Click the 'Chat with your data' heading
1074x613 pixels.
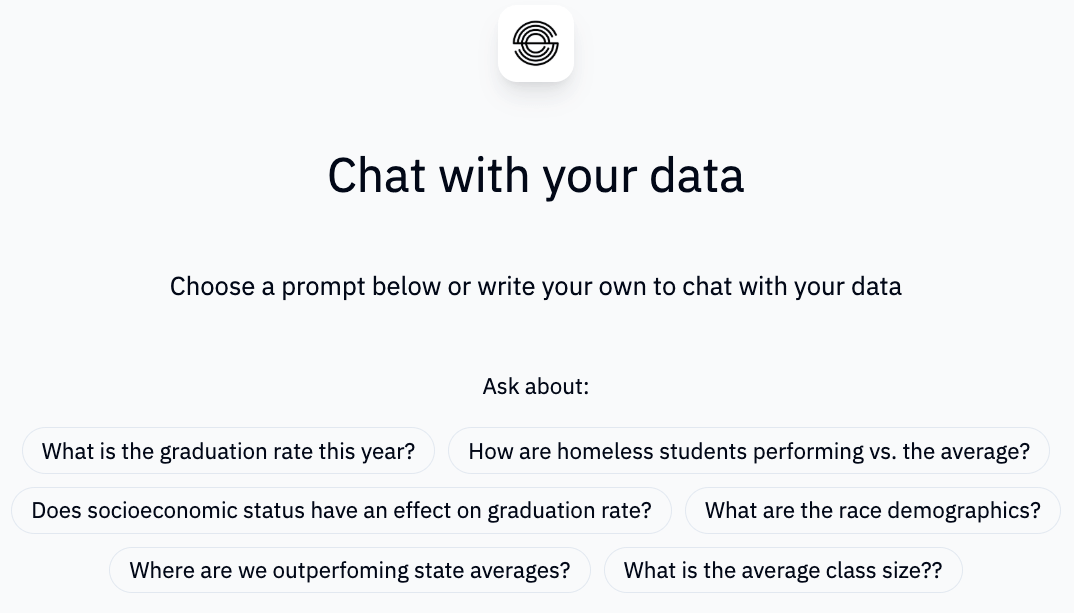[536, 175]
